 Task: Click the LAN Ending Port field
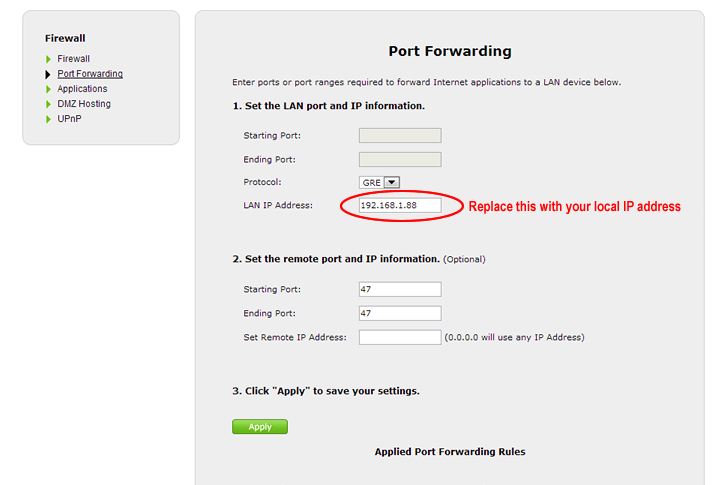tap(400, 159)
